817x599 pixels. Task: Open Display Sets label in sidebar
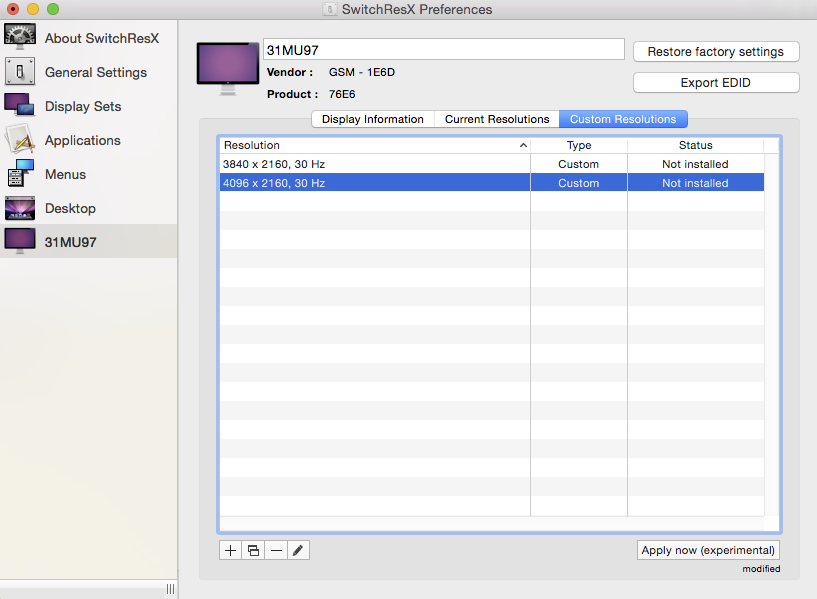tap(83, 106)
